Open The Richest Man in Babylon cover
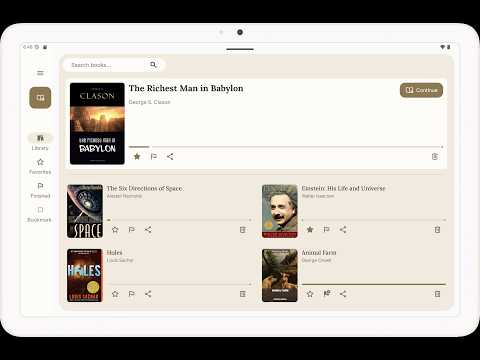 [x=97, y=123]
